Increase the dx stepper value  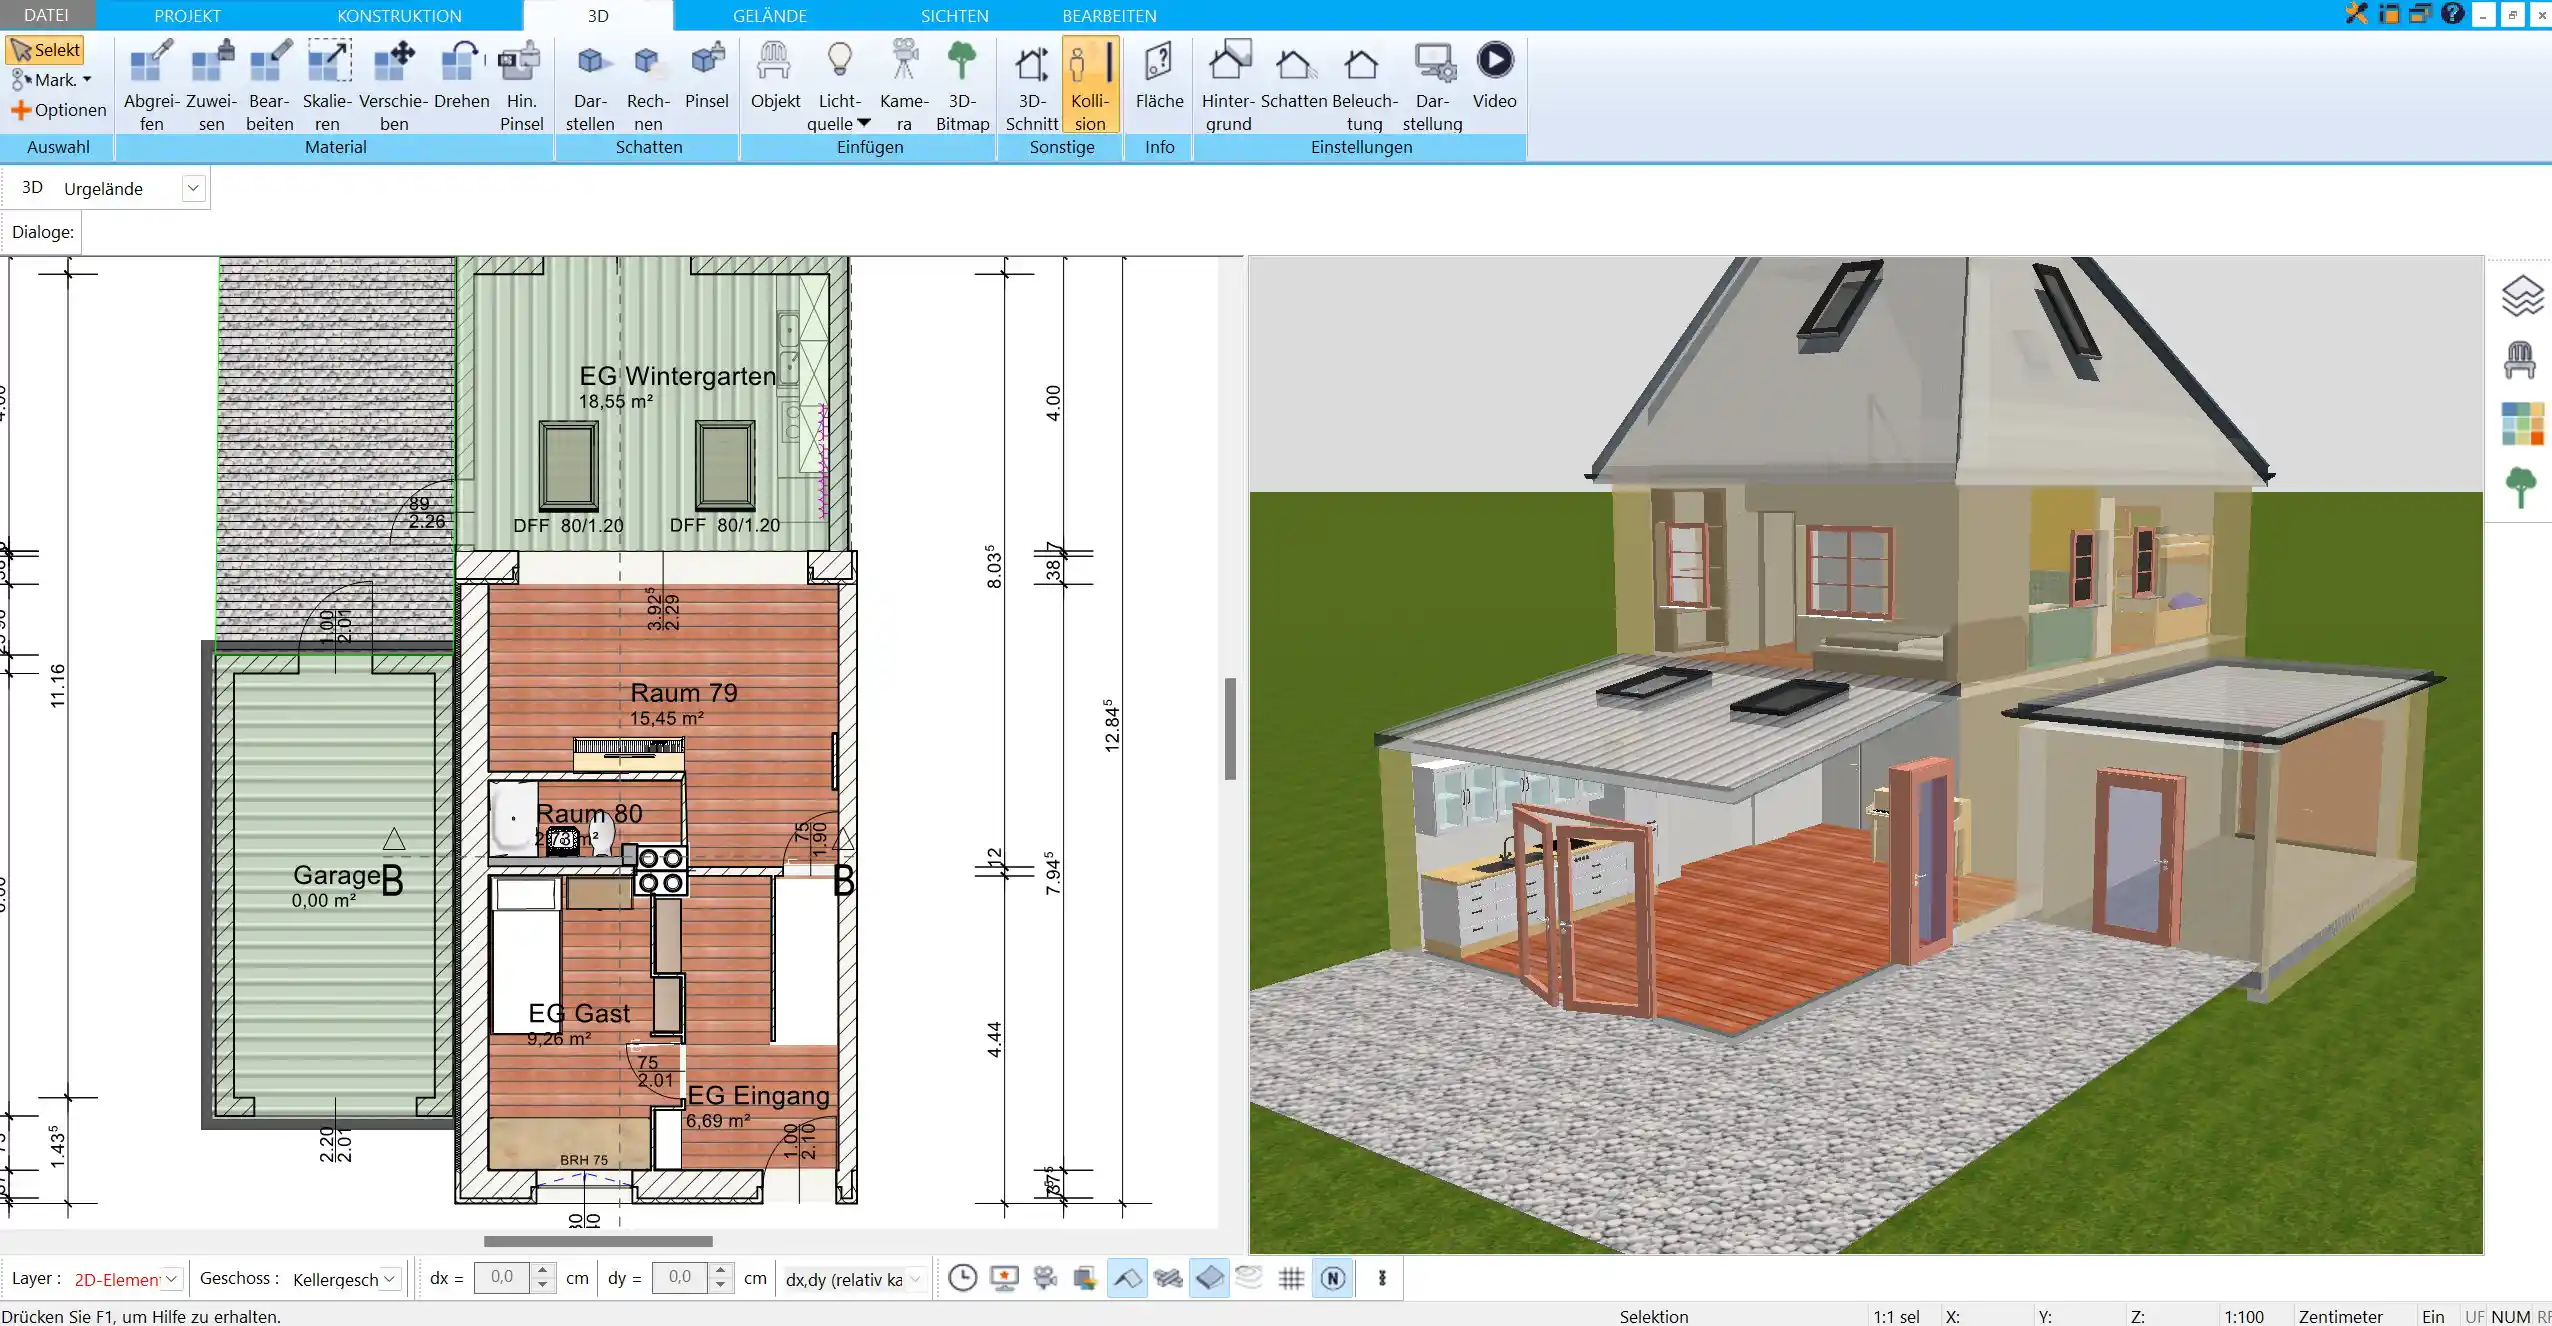pos(542,1271)
